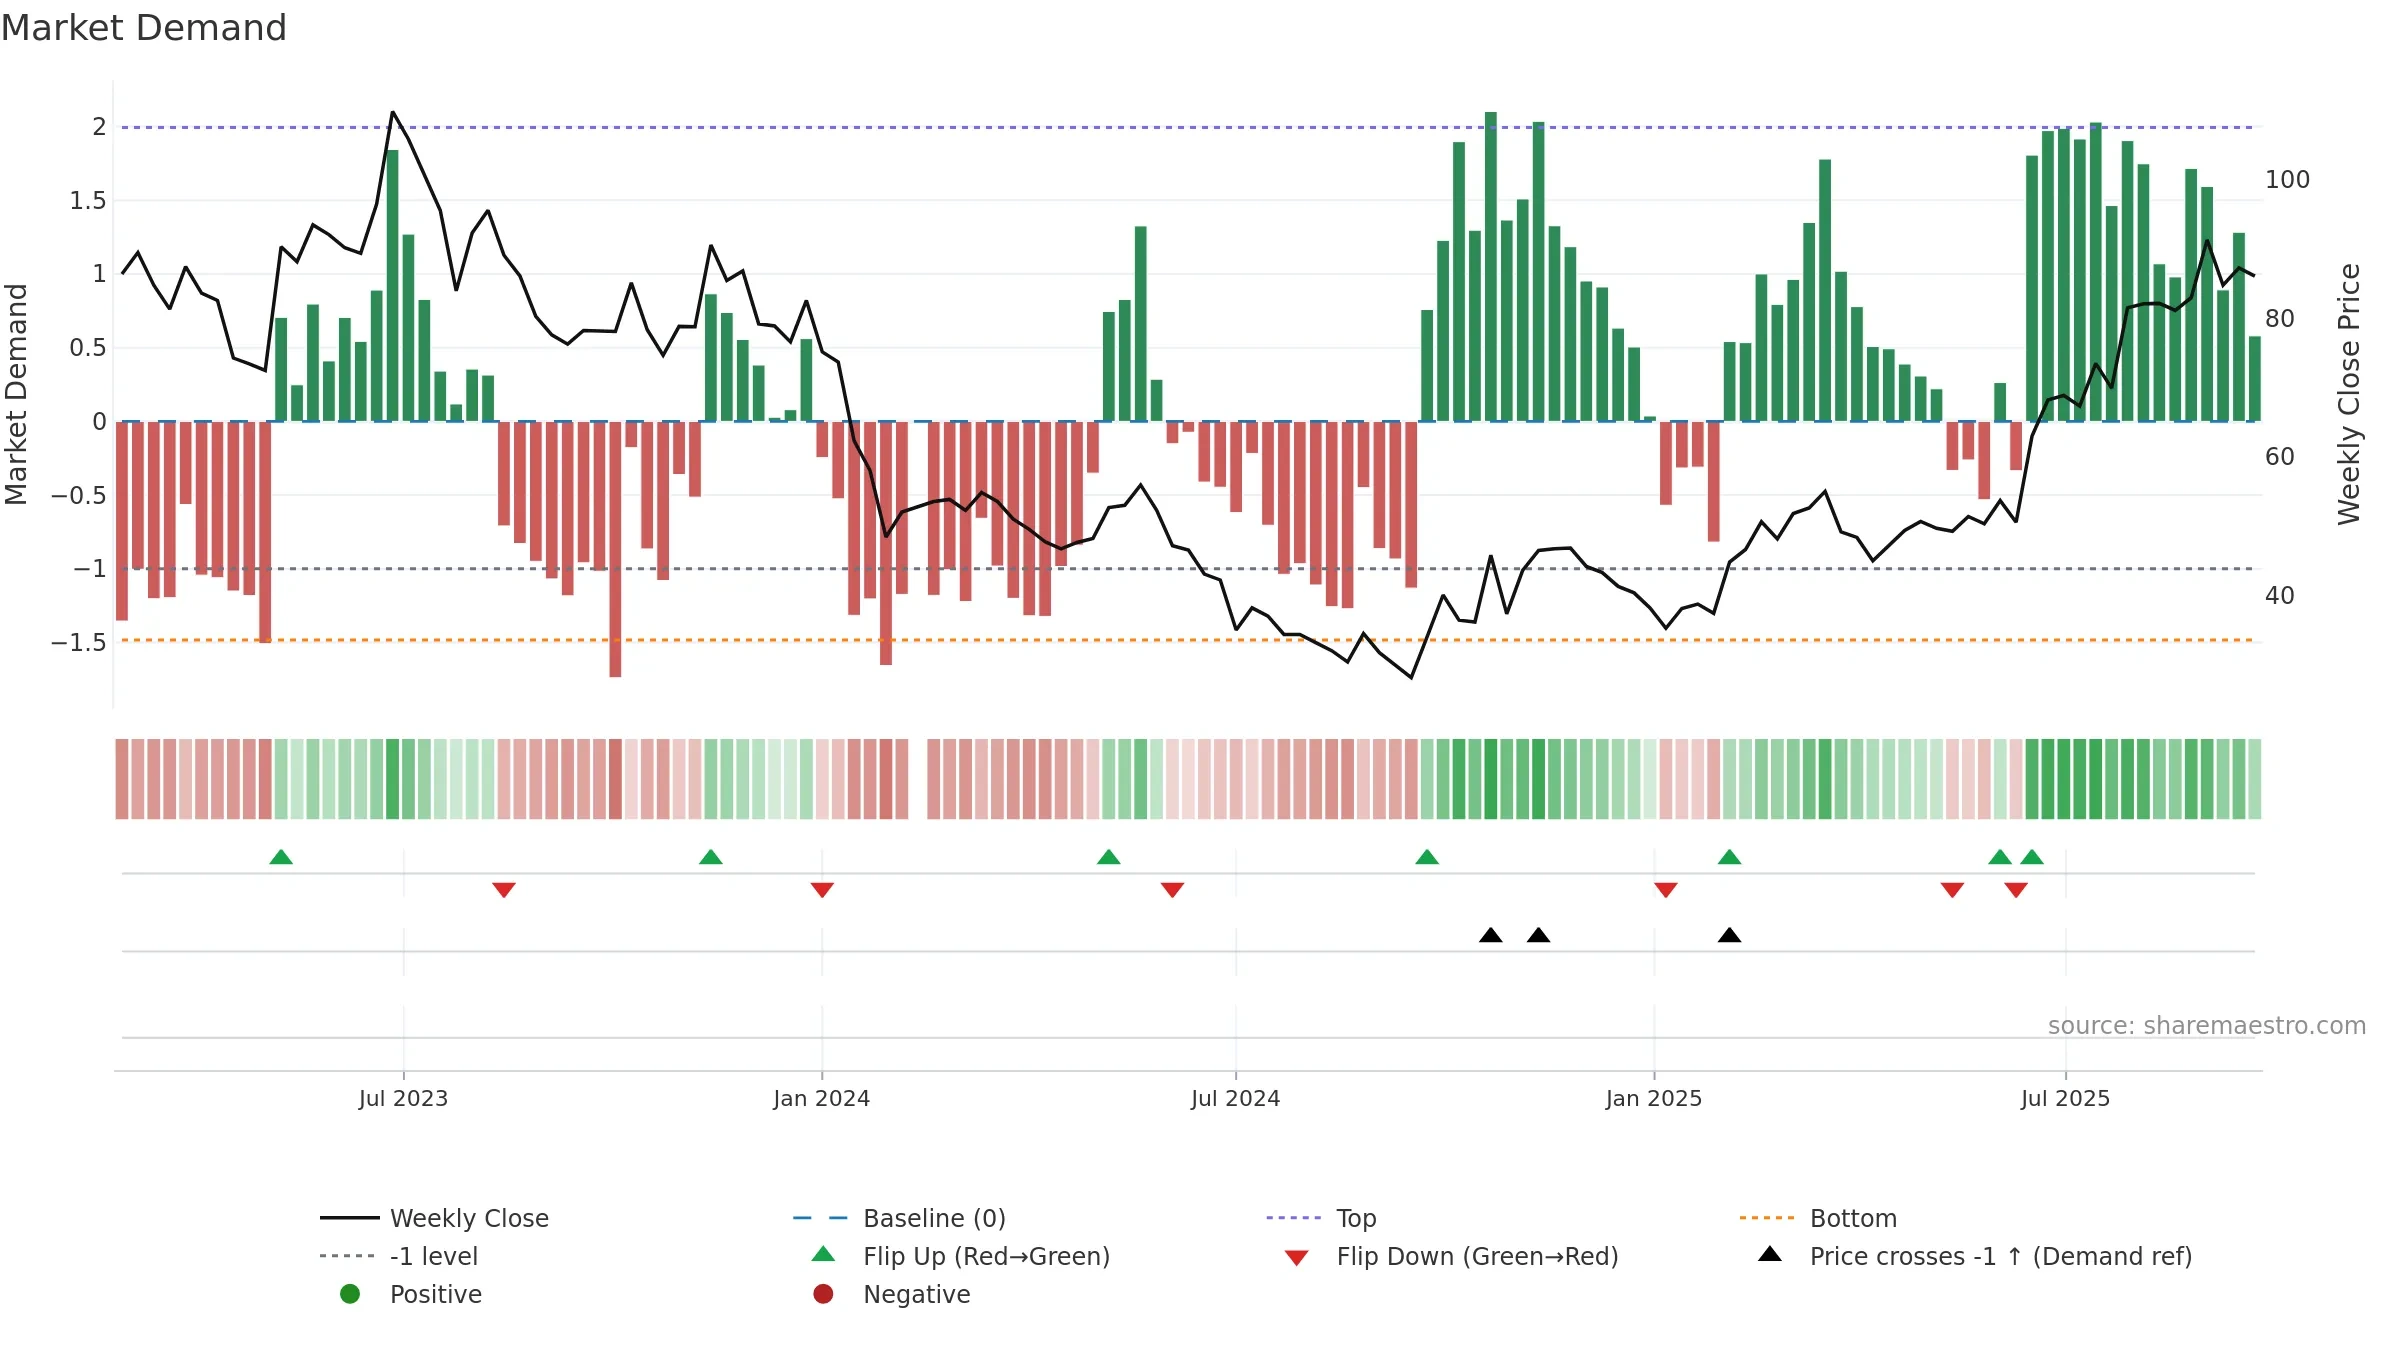This screenshot has height=1350, width=2400.
Task: Click the black Price crosses triangle legend icon
Action: click(x=1770, y=1254)
